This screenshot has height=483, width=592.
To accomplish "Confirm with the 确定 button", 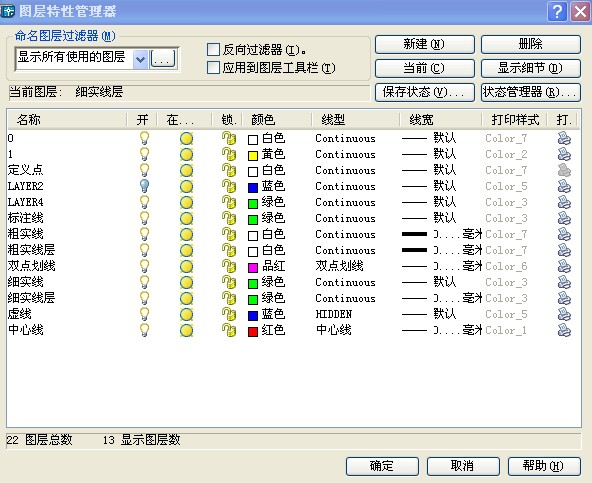I will point(382,466).
